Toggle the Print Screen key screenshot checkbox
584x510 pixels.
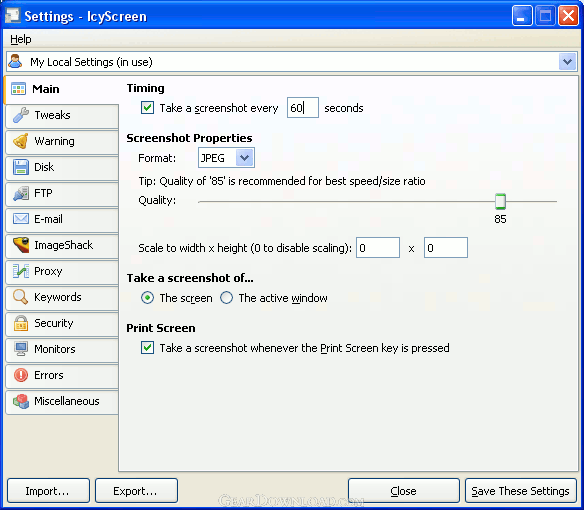click(147, 348)
